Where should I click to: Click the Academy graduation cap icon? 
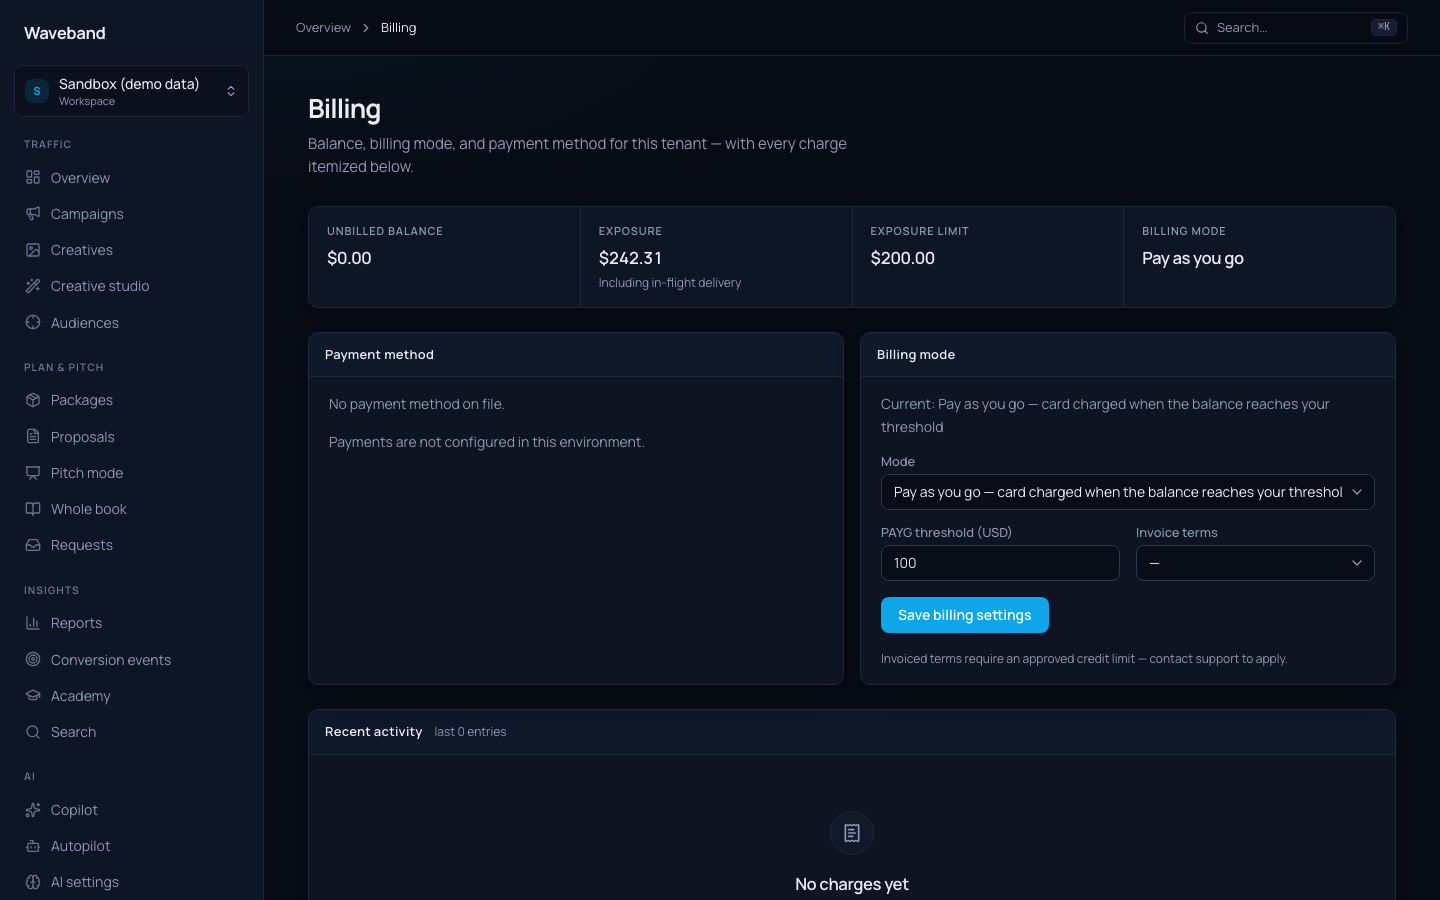33,695
